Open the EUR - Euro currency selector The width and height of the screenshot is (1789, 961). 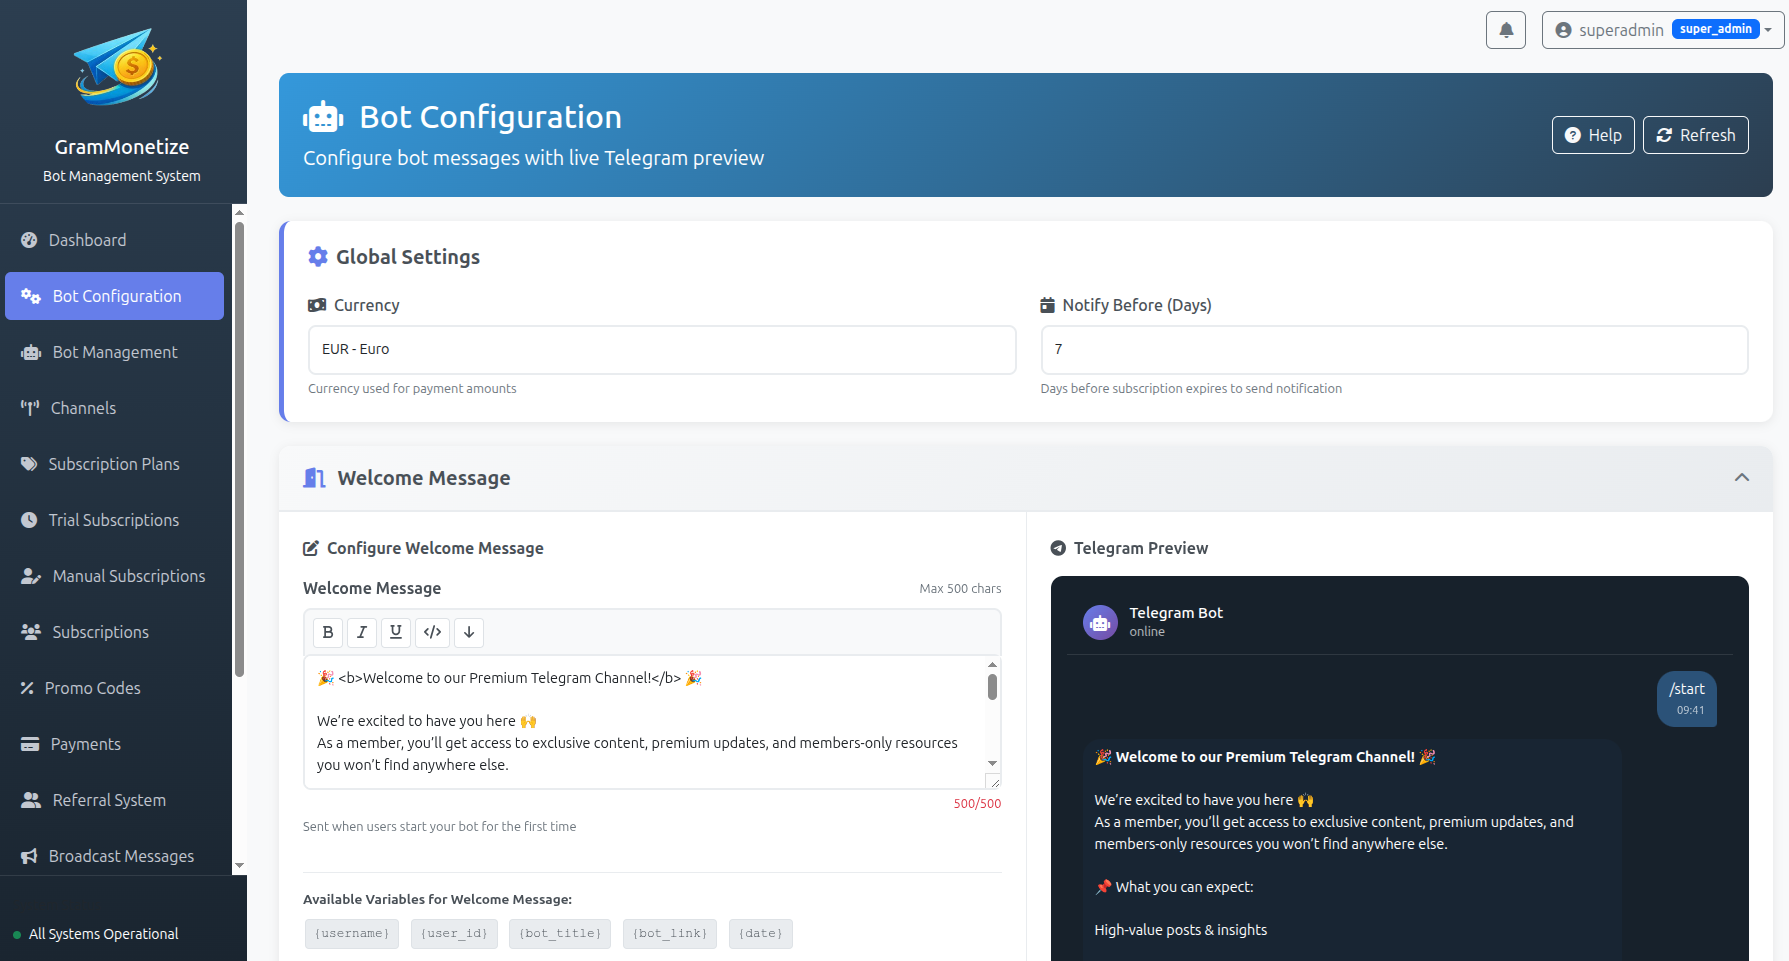pyautogui.click(x=662, y=350)
